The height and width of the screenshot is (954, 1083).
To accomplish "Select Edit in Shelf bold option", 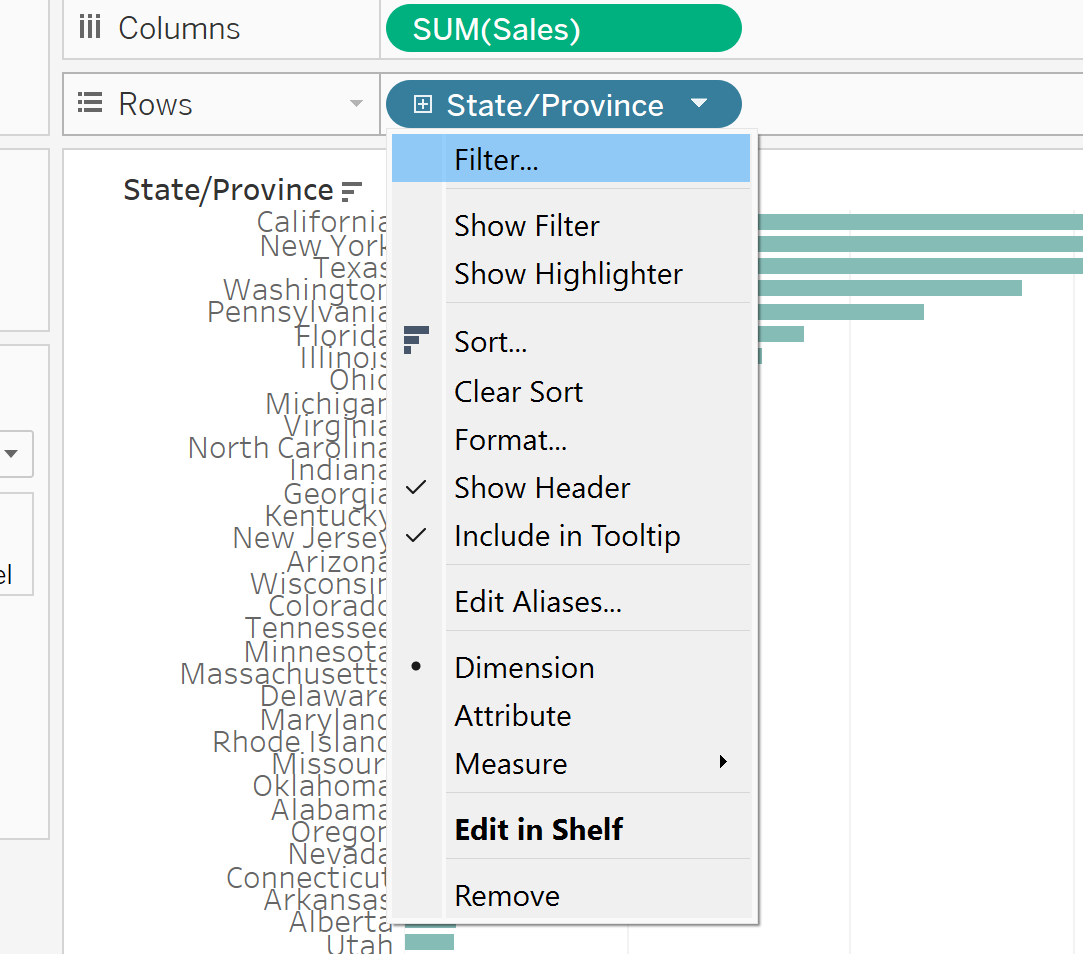I will coord(539,830).
